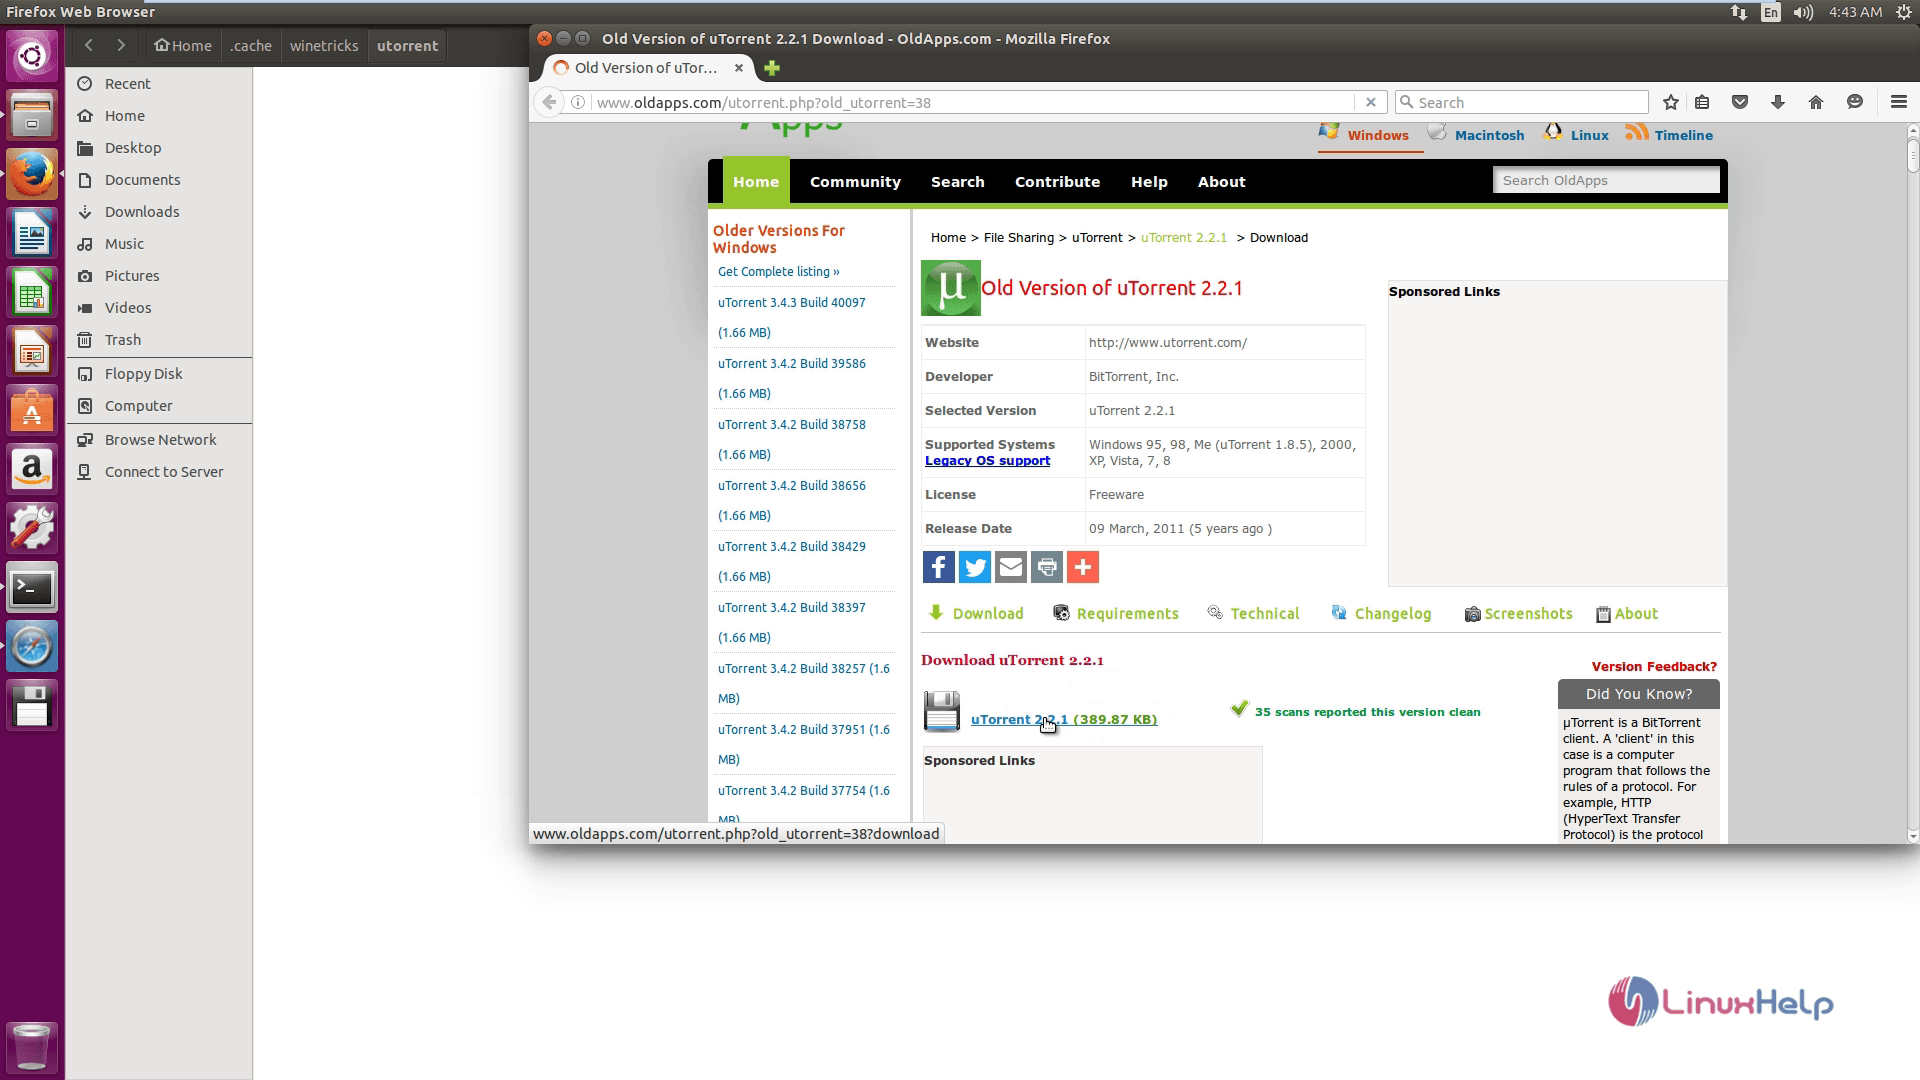Focus the Firefox search bar
Image resolution: width=1920 pixels, height=1080 pixels.
pos(1521,102)
